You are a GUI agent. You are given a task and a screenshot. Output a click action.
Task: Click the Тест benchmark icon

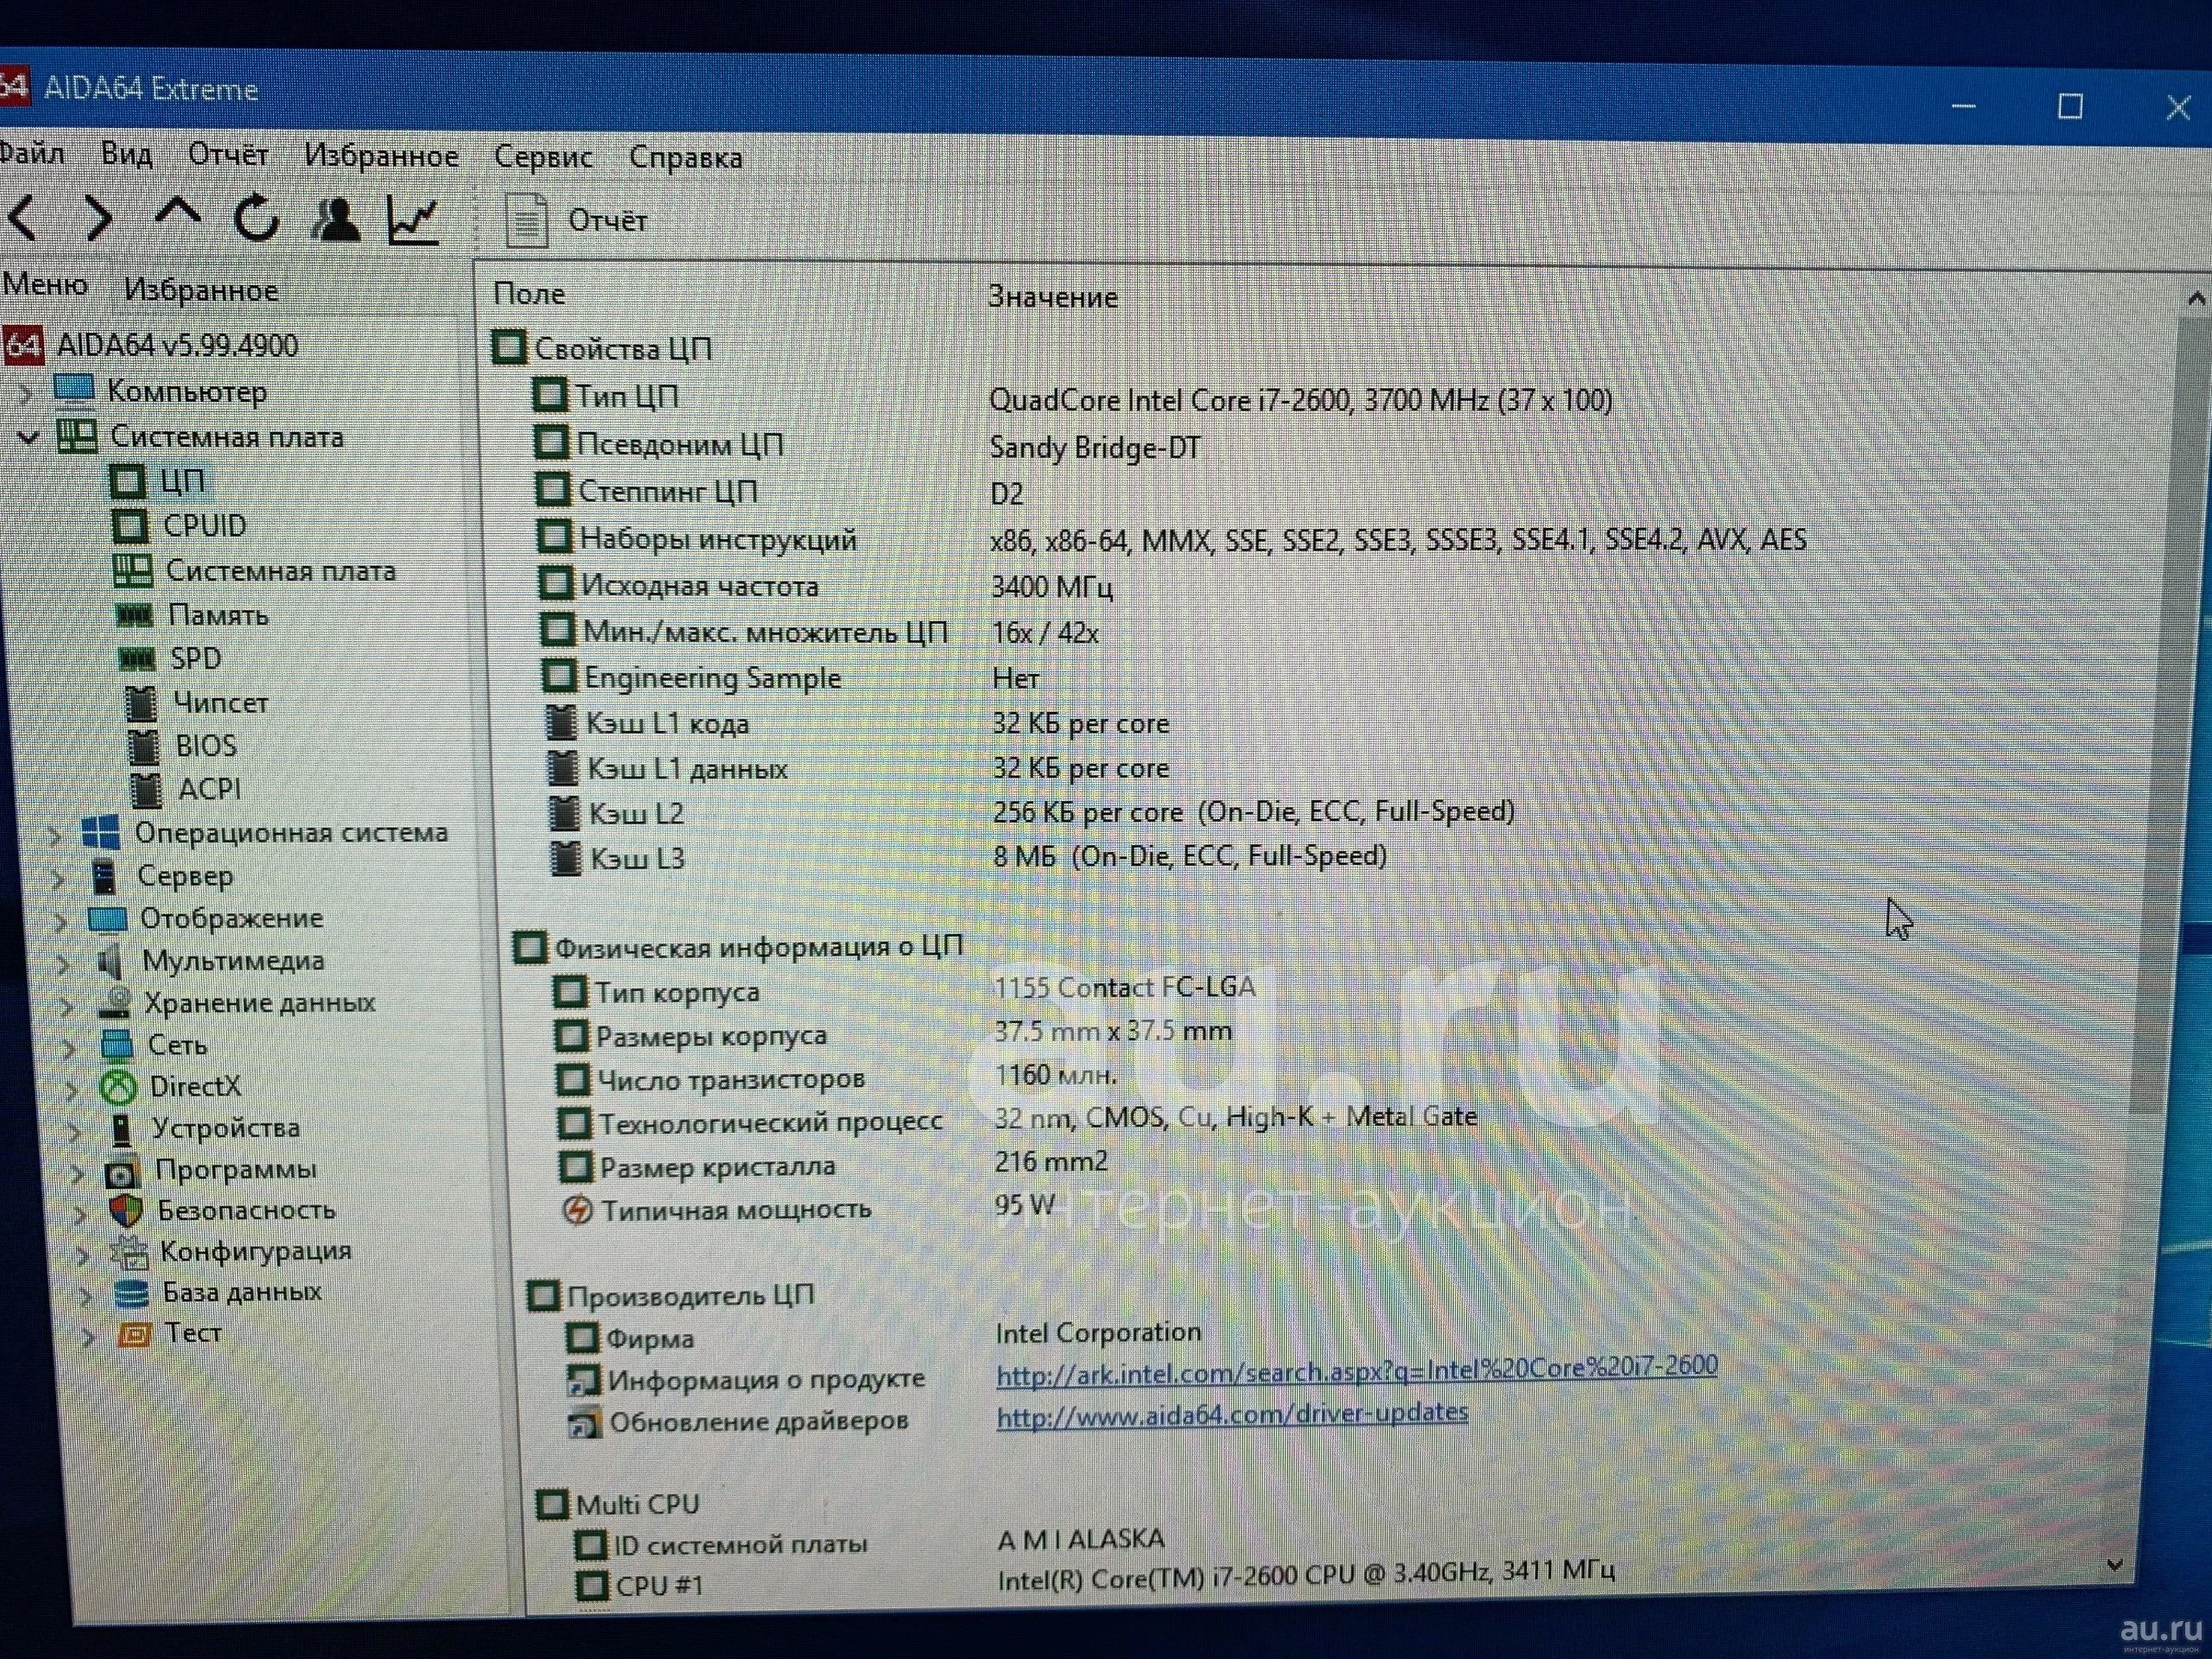coord(134,1334)
